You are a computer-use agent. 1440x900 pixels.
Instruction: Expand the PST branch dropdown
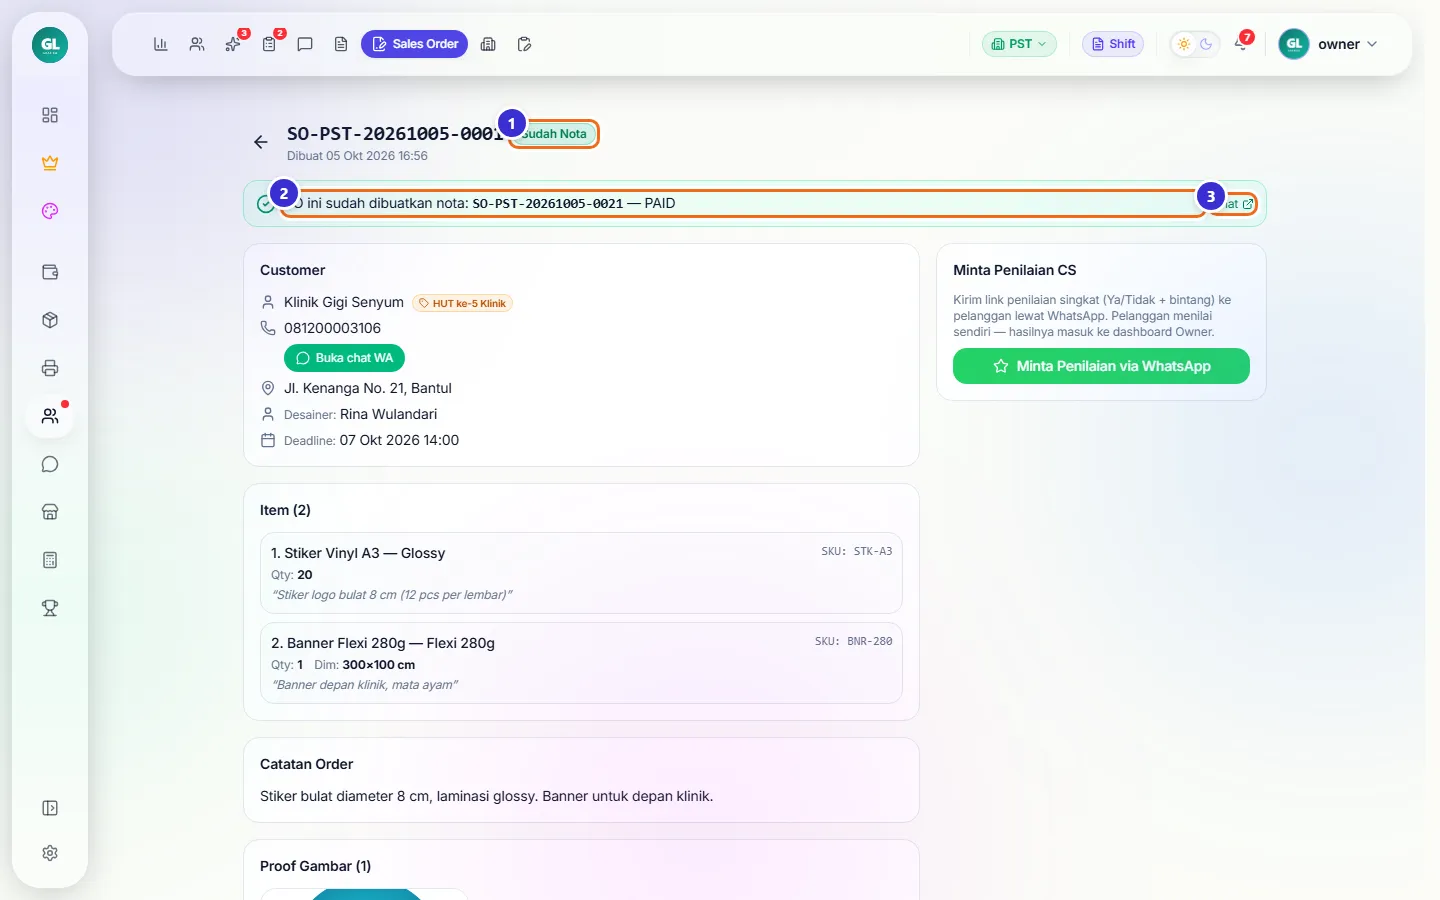pyautogui.click(x=1019, y=44)
